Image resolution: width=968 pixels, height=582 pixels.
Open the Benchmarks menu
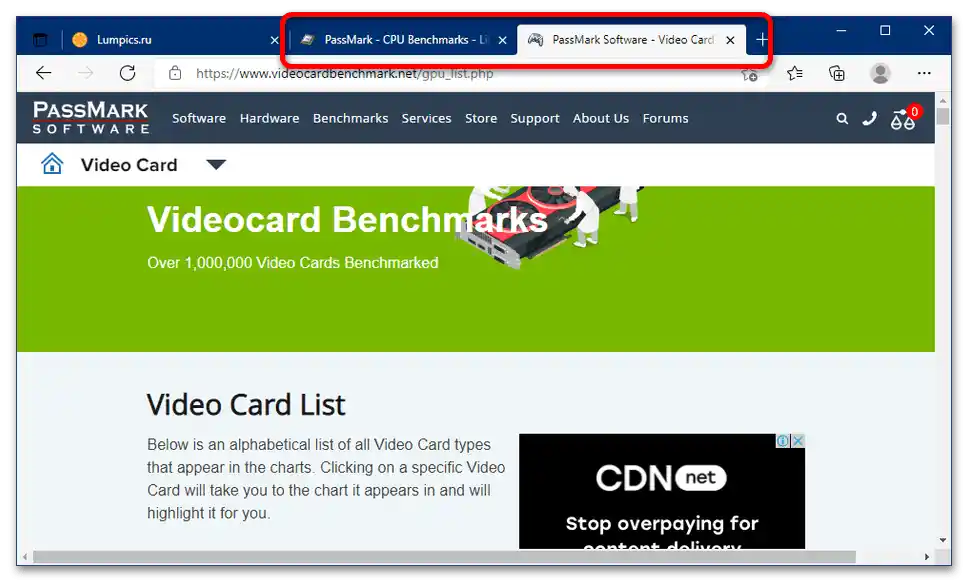(x=351, y=118)
